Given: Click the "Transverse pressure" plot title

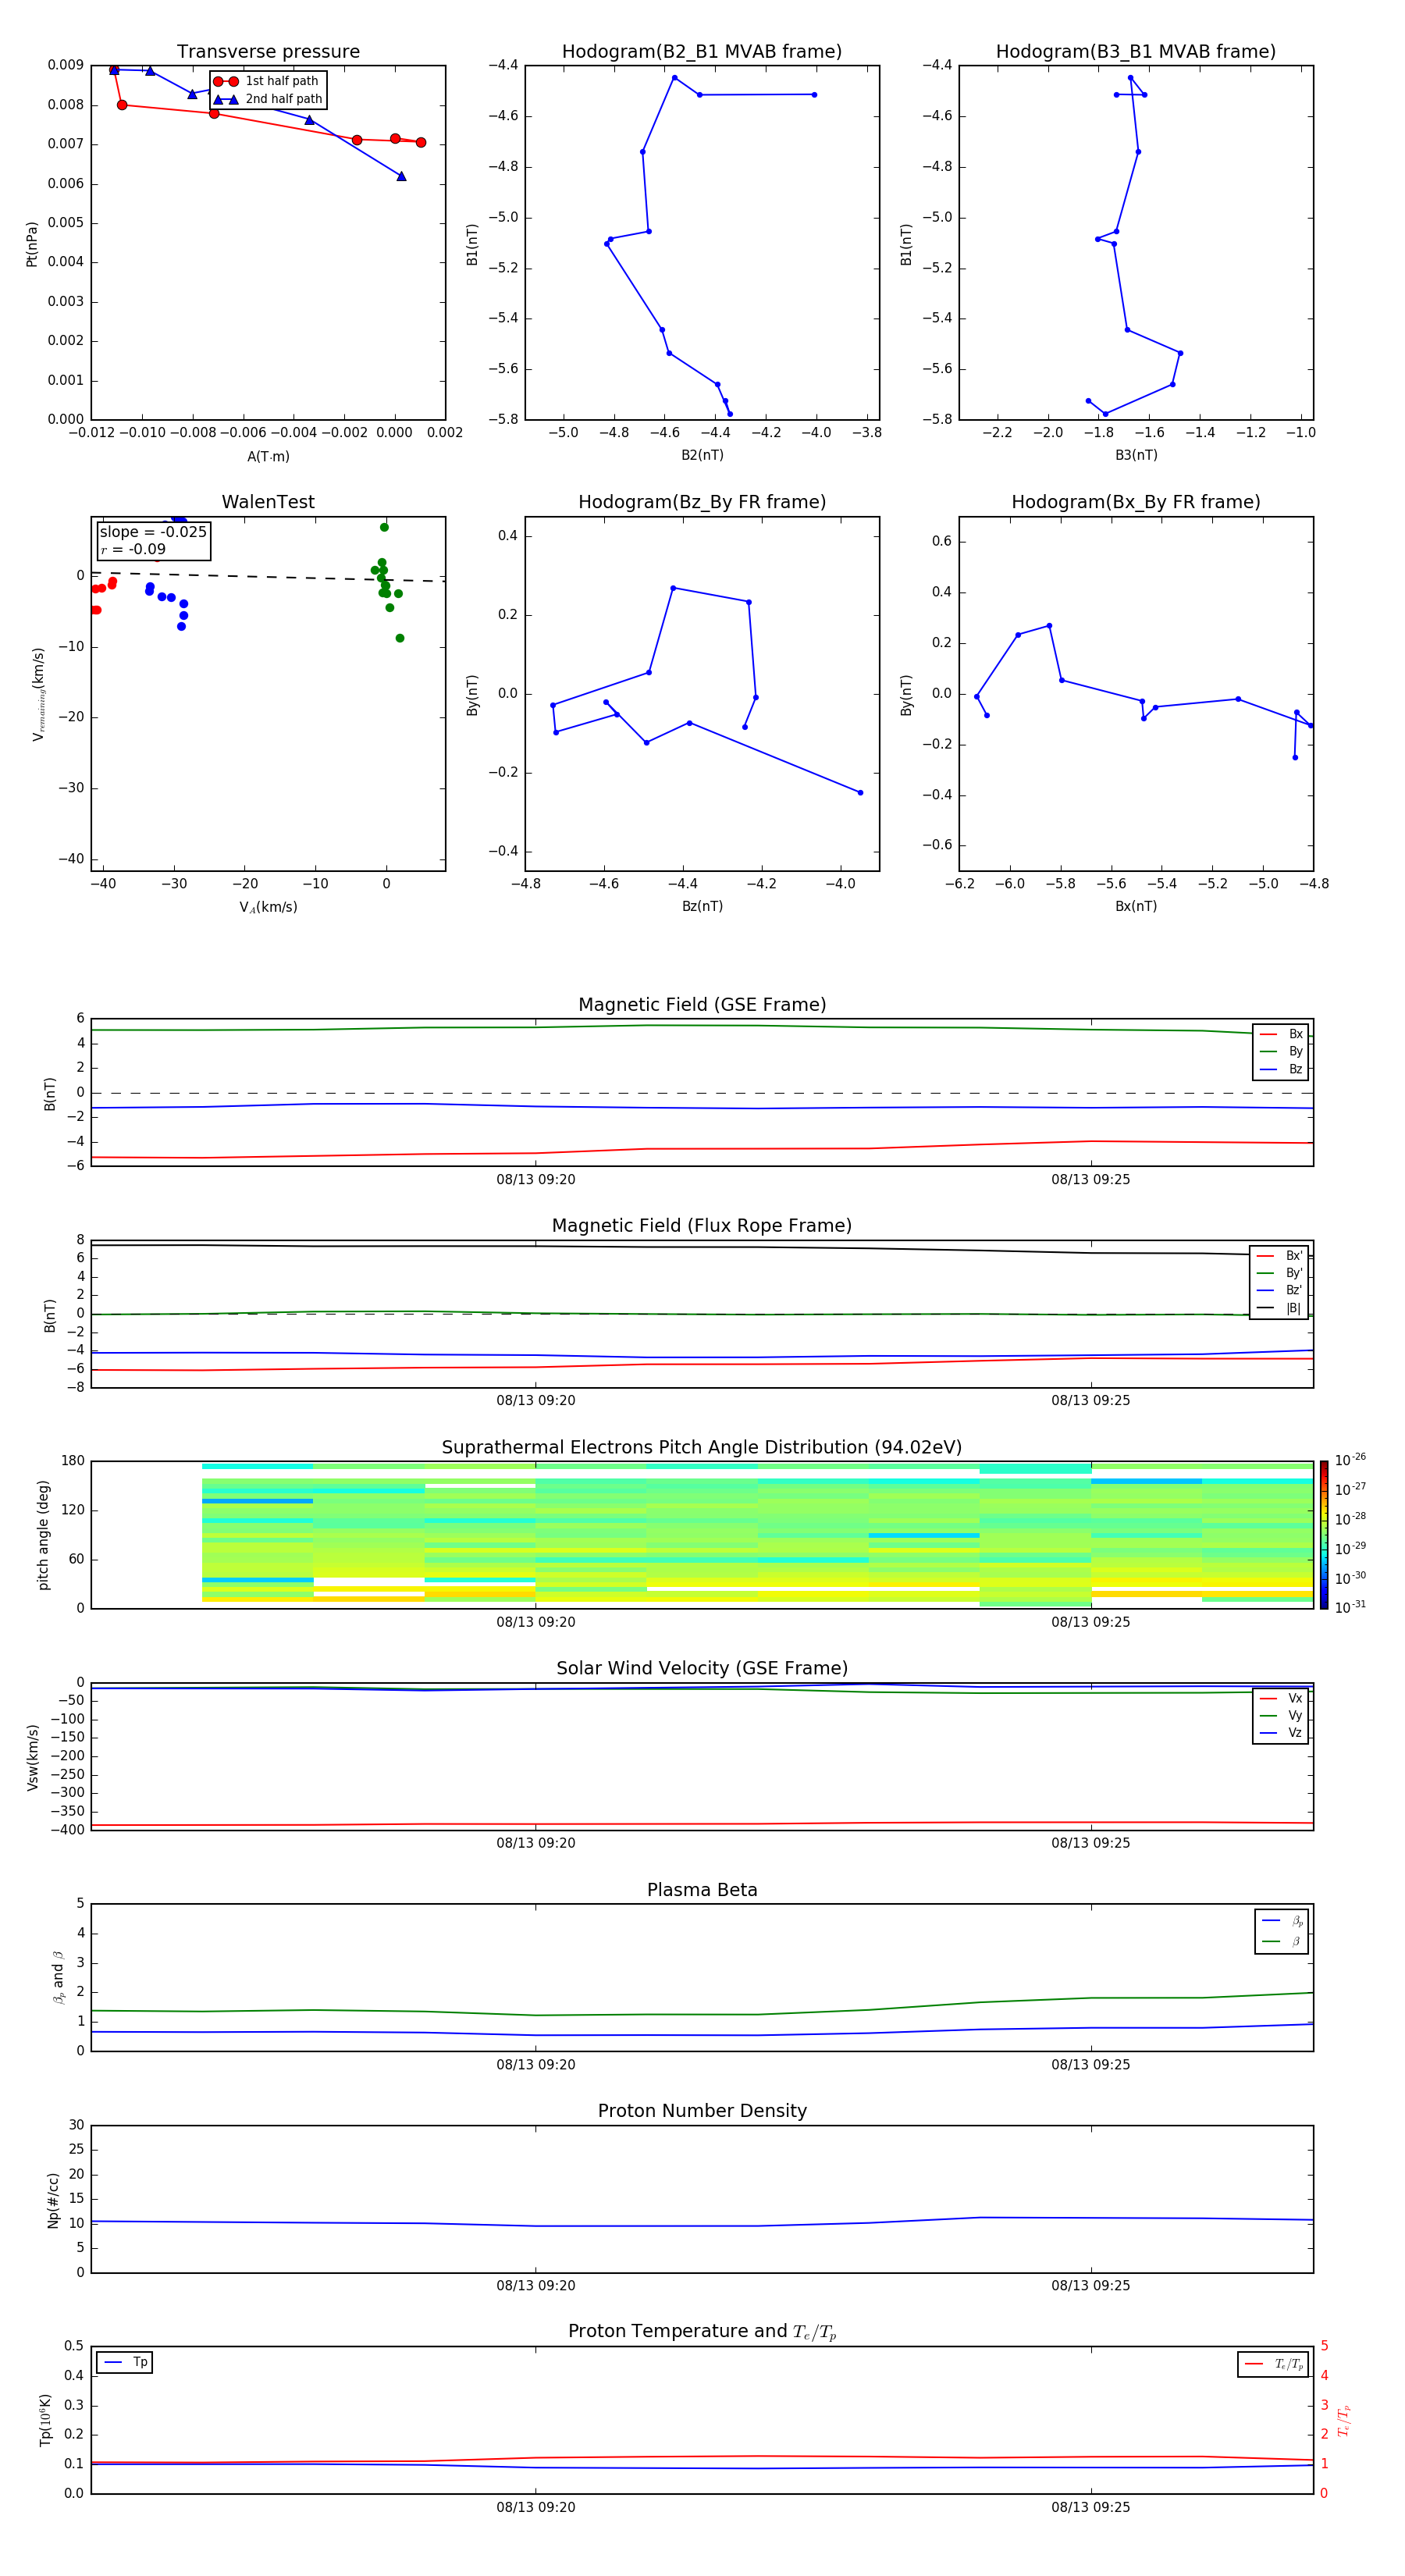Looking at the screenshot, I should pyautogui.click(x=268, y=52).
